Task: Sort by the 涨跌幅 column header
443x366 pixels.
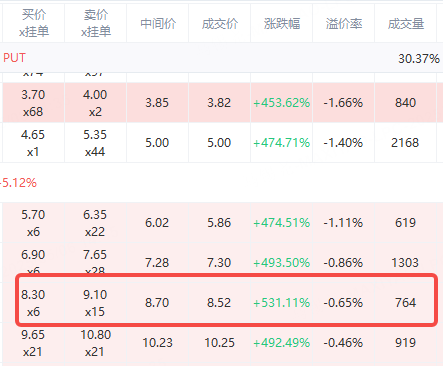Action: (282, 23)
